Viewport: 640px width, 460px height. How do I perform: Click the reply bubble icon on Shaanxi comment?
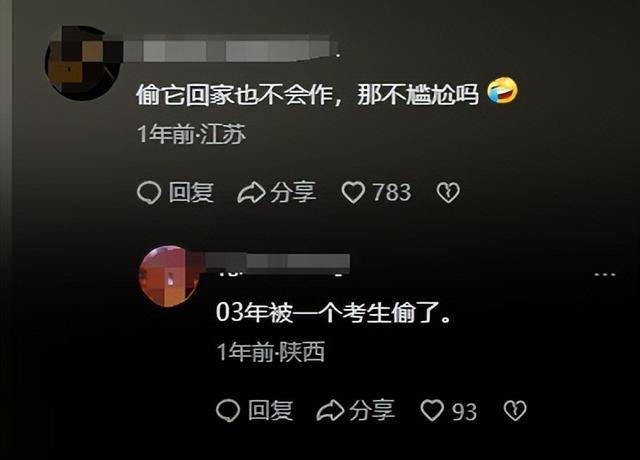click(x=228, y=410)
